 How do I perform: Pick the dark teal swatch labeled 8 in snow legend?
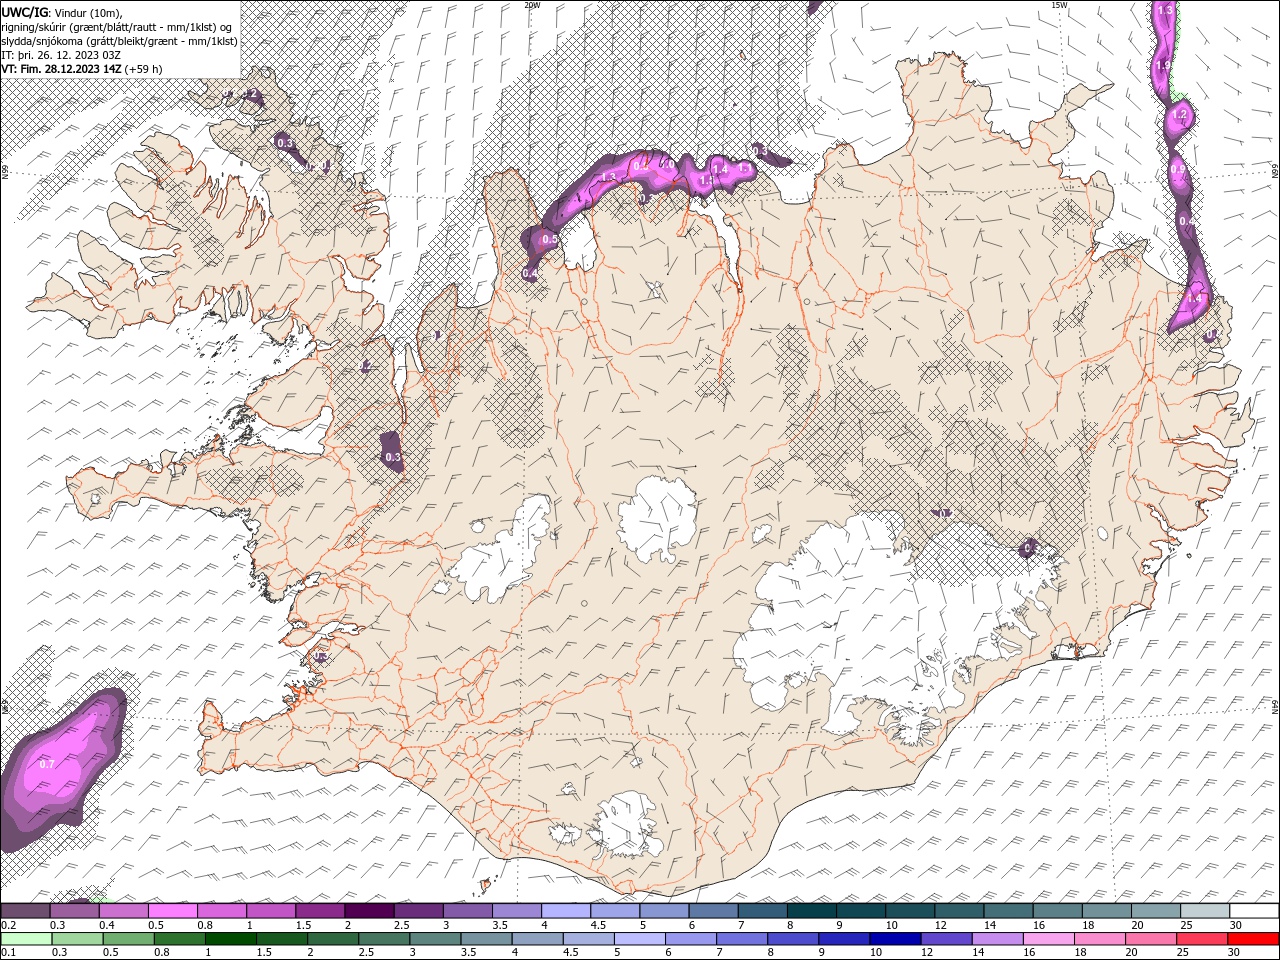click(x=810, y=911)
